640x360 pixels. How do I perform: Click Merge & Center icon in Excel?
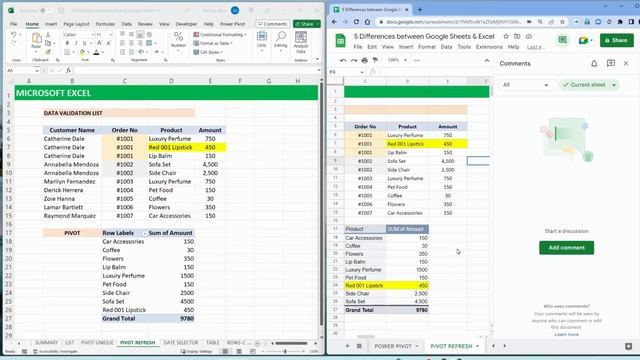coord(149,43)
